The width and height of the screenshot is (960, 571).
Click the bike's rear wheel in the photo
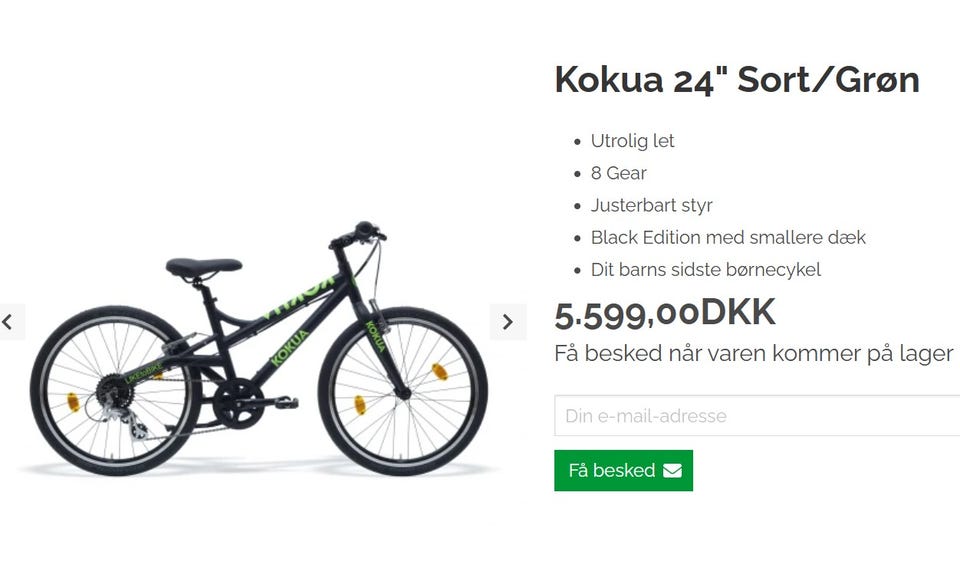point(115,390)
